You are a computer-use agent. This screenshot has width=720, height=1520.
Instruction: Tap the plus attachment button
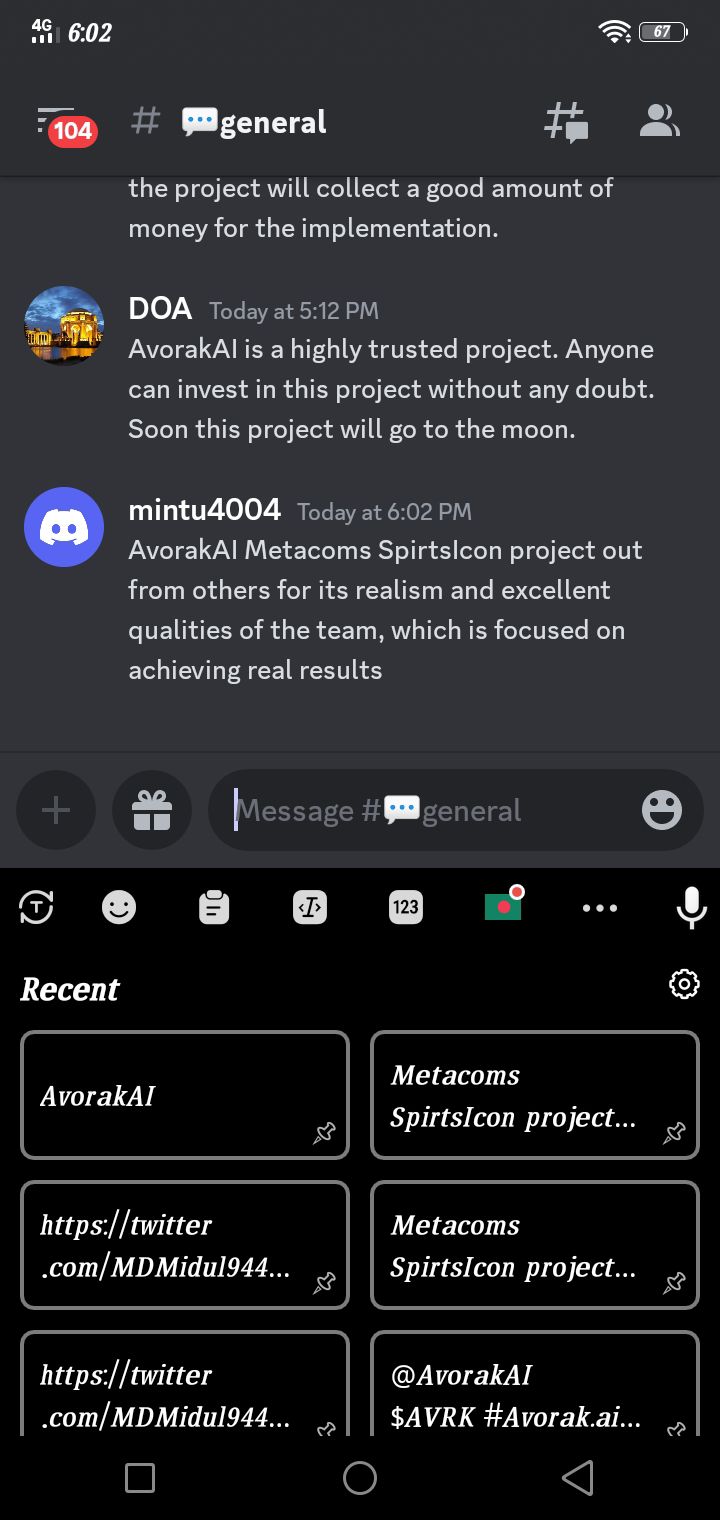[x=56, y=810]
